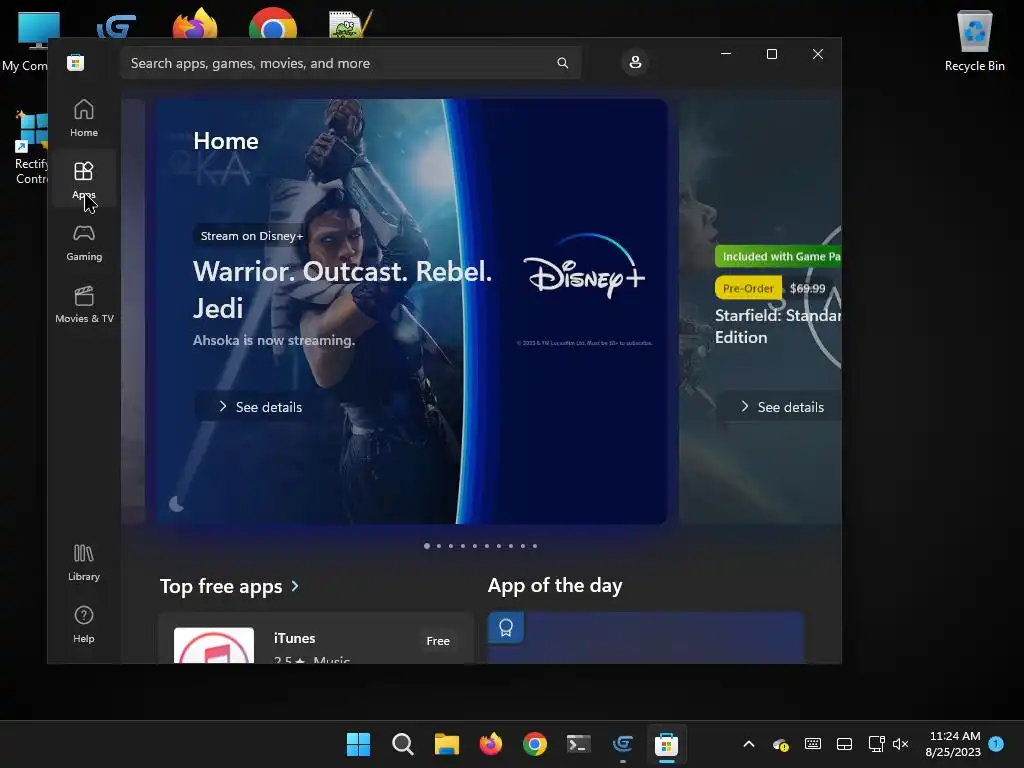Screen dimensions: 1024x768
Task: Open File Explorer from taskbar
Action: tap(447, 744)
